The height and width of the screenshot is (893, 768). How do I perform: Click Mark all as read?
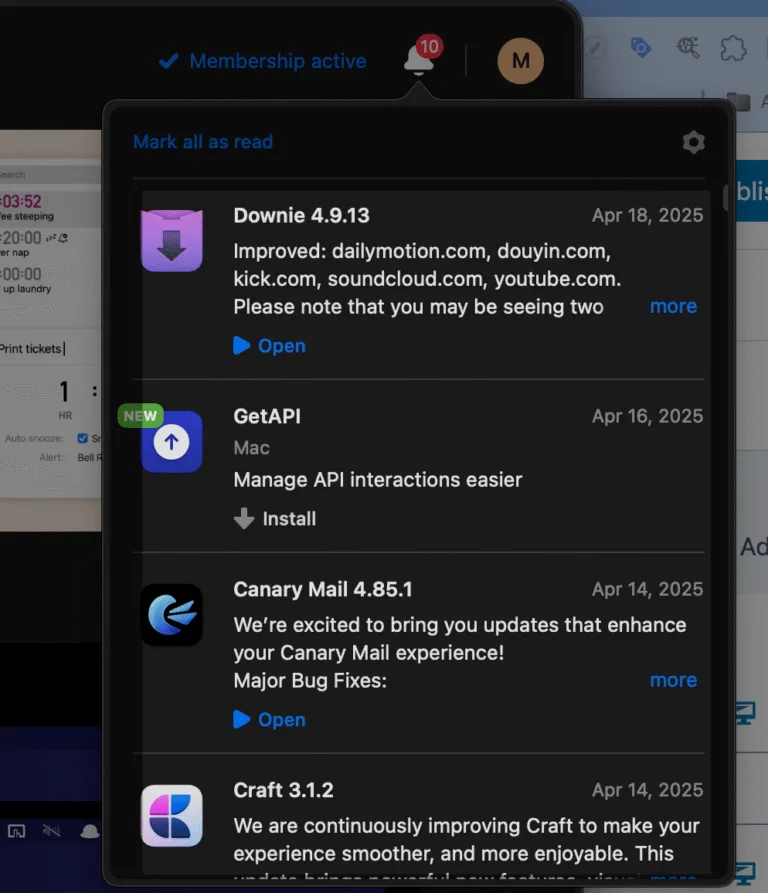(x=203, y=142)
